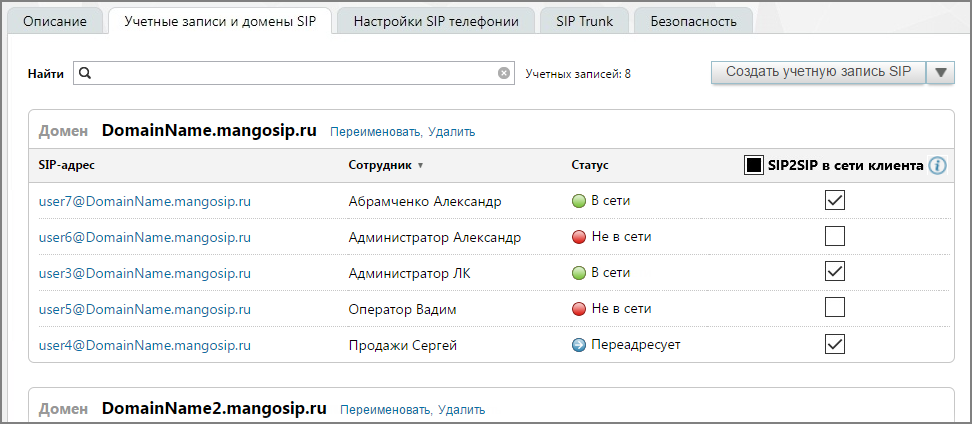Click employee name Абрамченко Александр
This screenshot has height=424, width=972.
pos(425,202)
